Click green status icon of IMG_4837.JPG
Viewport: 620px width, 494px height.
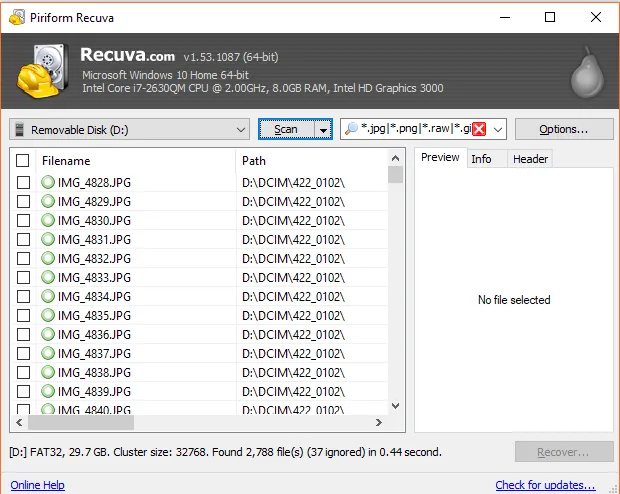point(48,353)
